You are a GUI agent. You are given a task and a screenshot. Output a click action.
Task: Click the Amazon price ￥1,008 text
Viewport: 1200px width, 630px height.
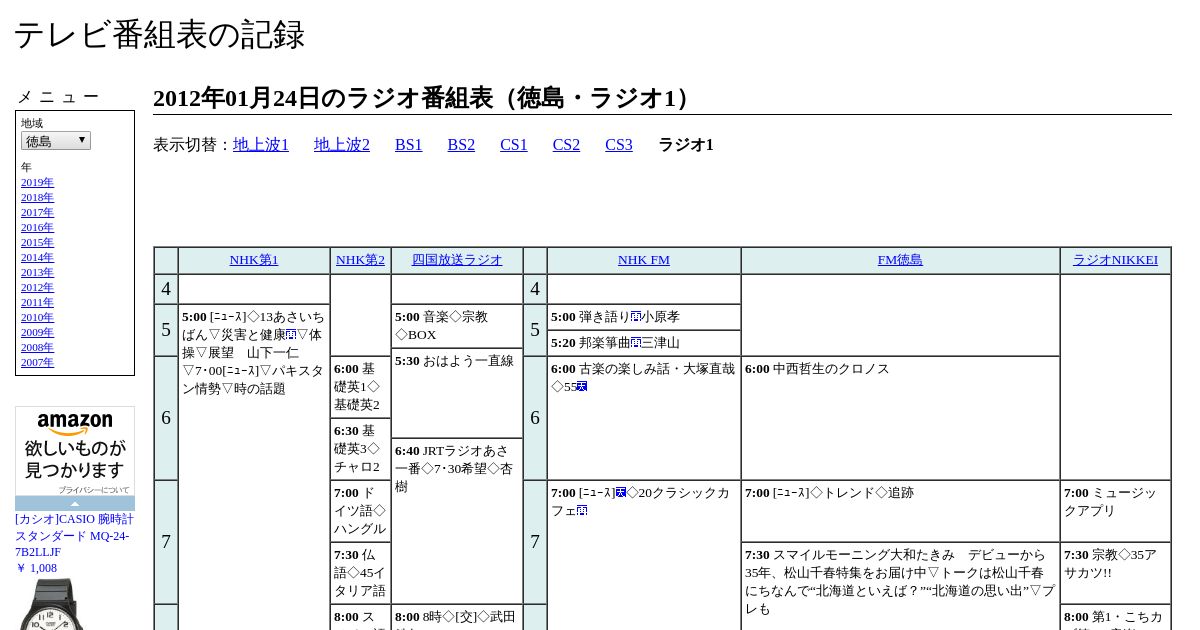point(36,568)
